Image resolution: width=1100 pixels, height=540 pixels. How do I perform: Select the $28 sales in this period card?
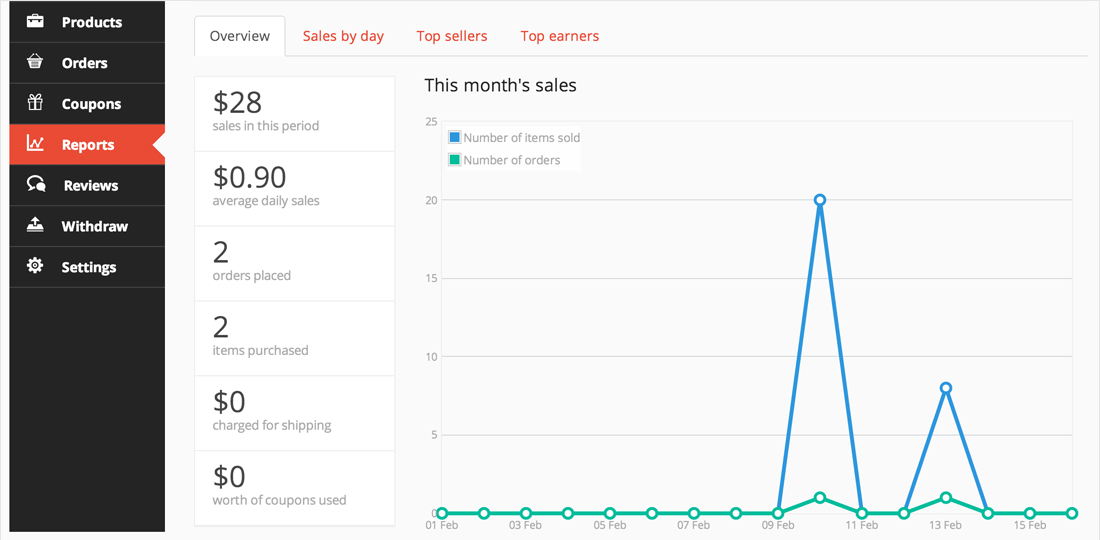294,113
